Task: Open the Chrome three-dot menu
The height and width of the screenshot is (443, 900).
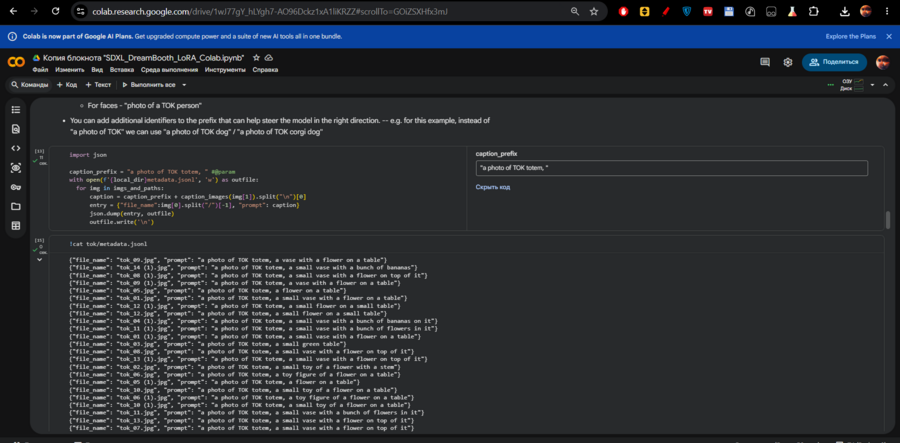Action: pos(887,11)
